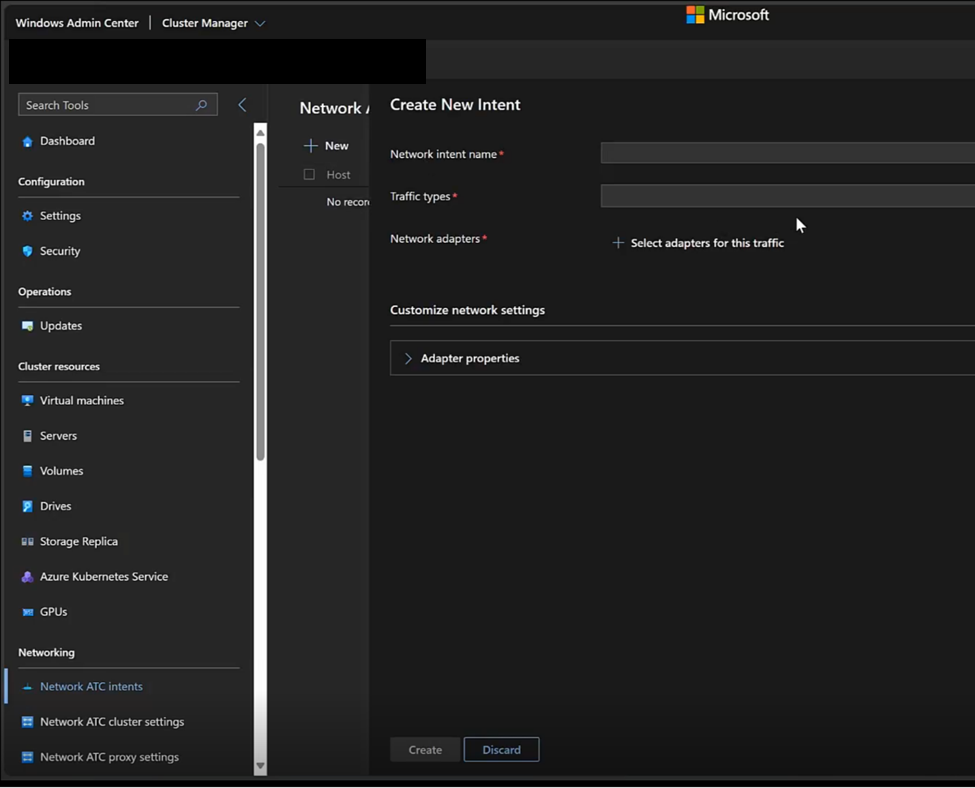Click Select adapters for this traffic
Image resolution: width=975 pixels, height=788 pixels.
click(x=698, y=243)
